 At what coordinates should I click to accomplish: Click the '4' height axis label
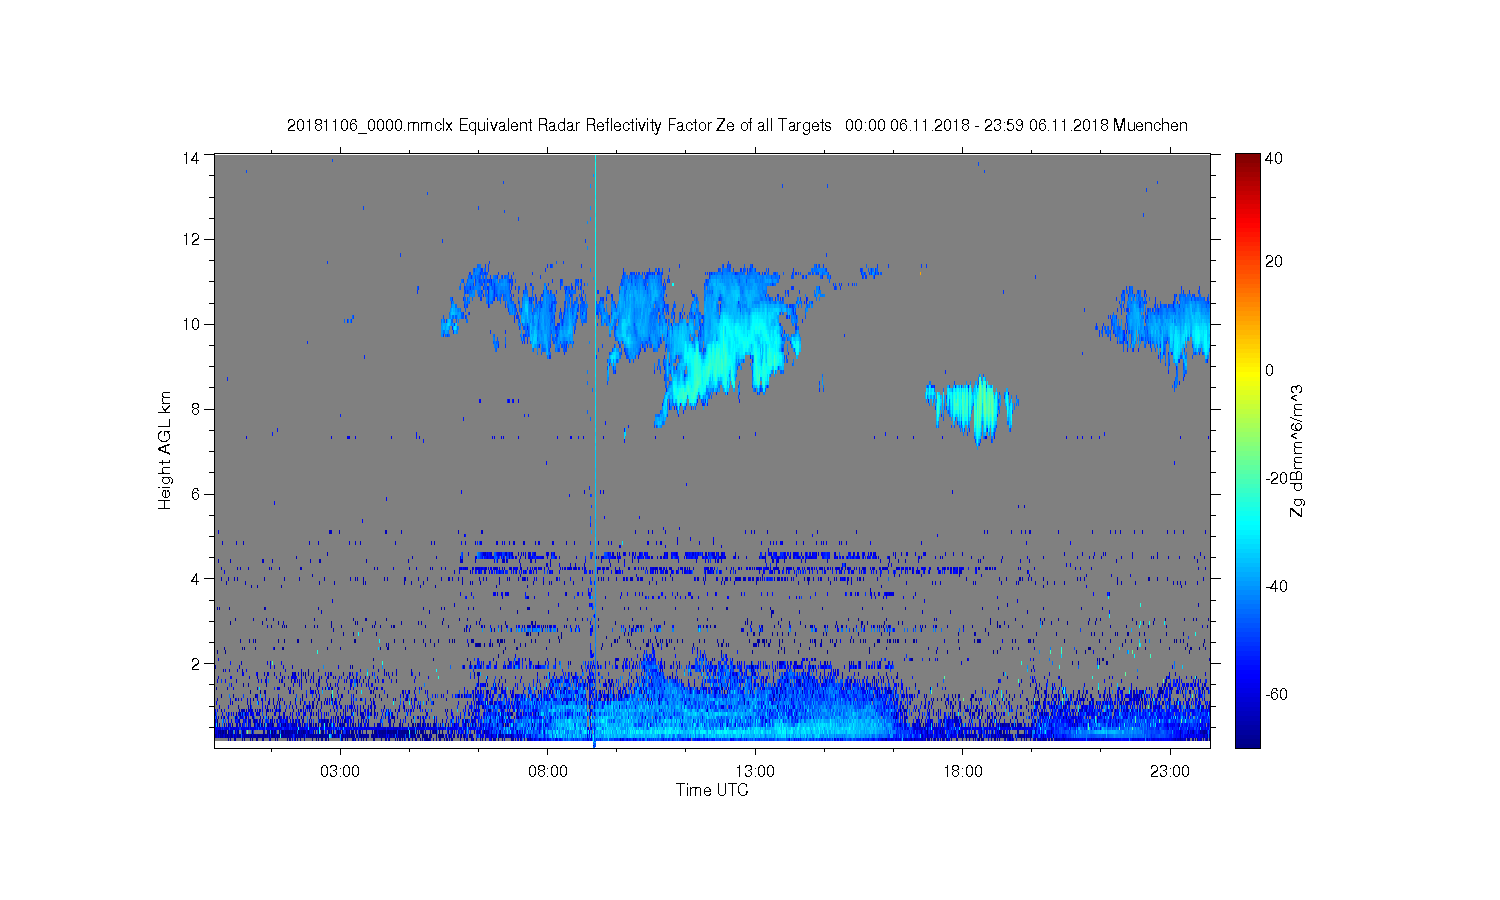[x=196, y=578]
